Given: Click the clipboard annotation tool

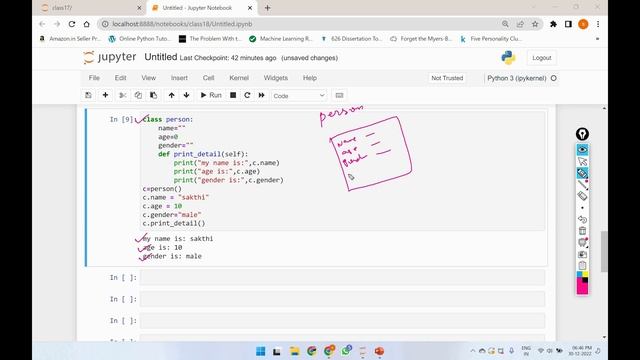Looking at the screenshot, I should coord(582,266).
